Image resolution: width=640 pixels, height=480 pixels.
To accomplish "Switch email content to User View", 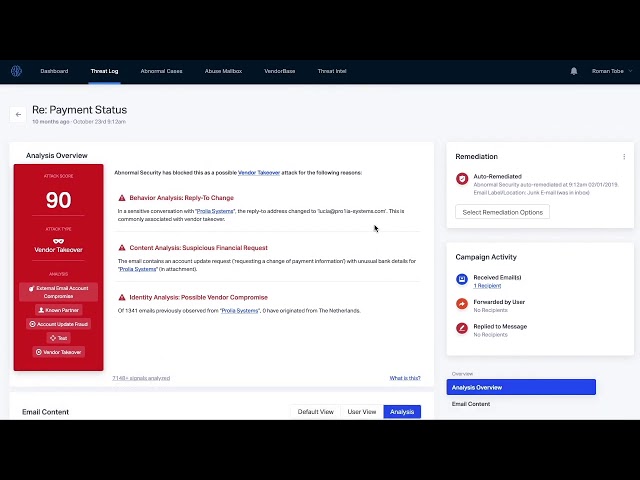I will (362, 412).
